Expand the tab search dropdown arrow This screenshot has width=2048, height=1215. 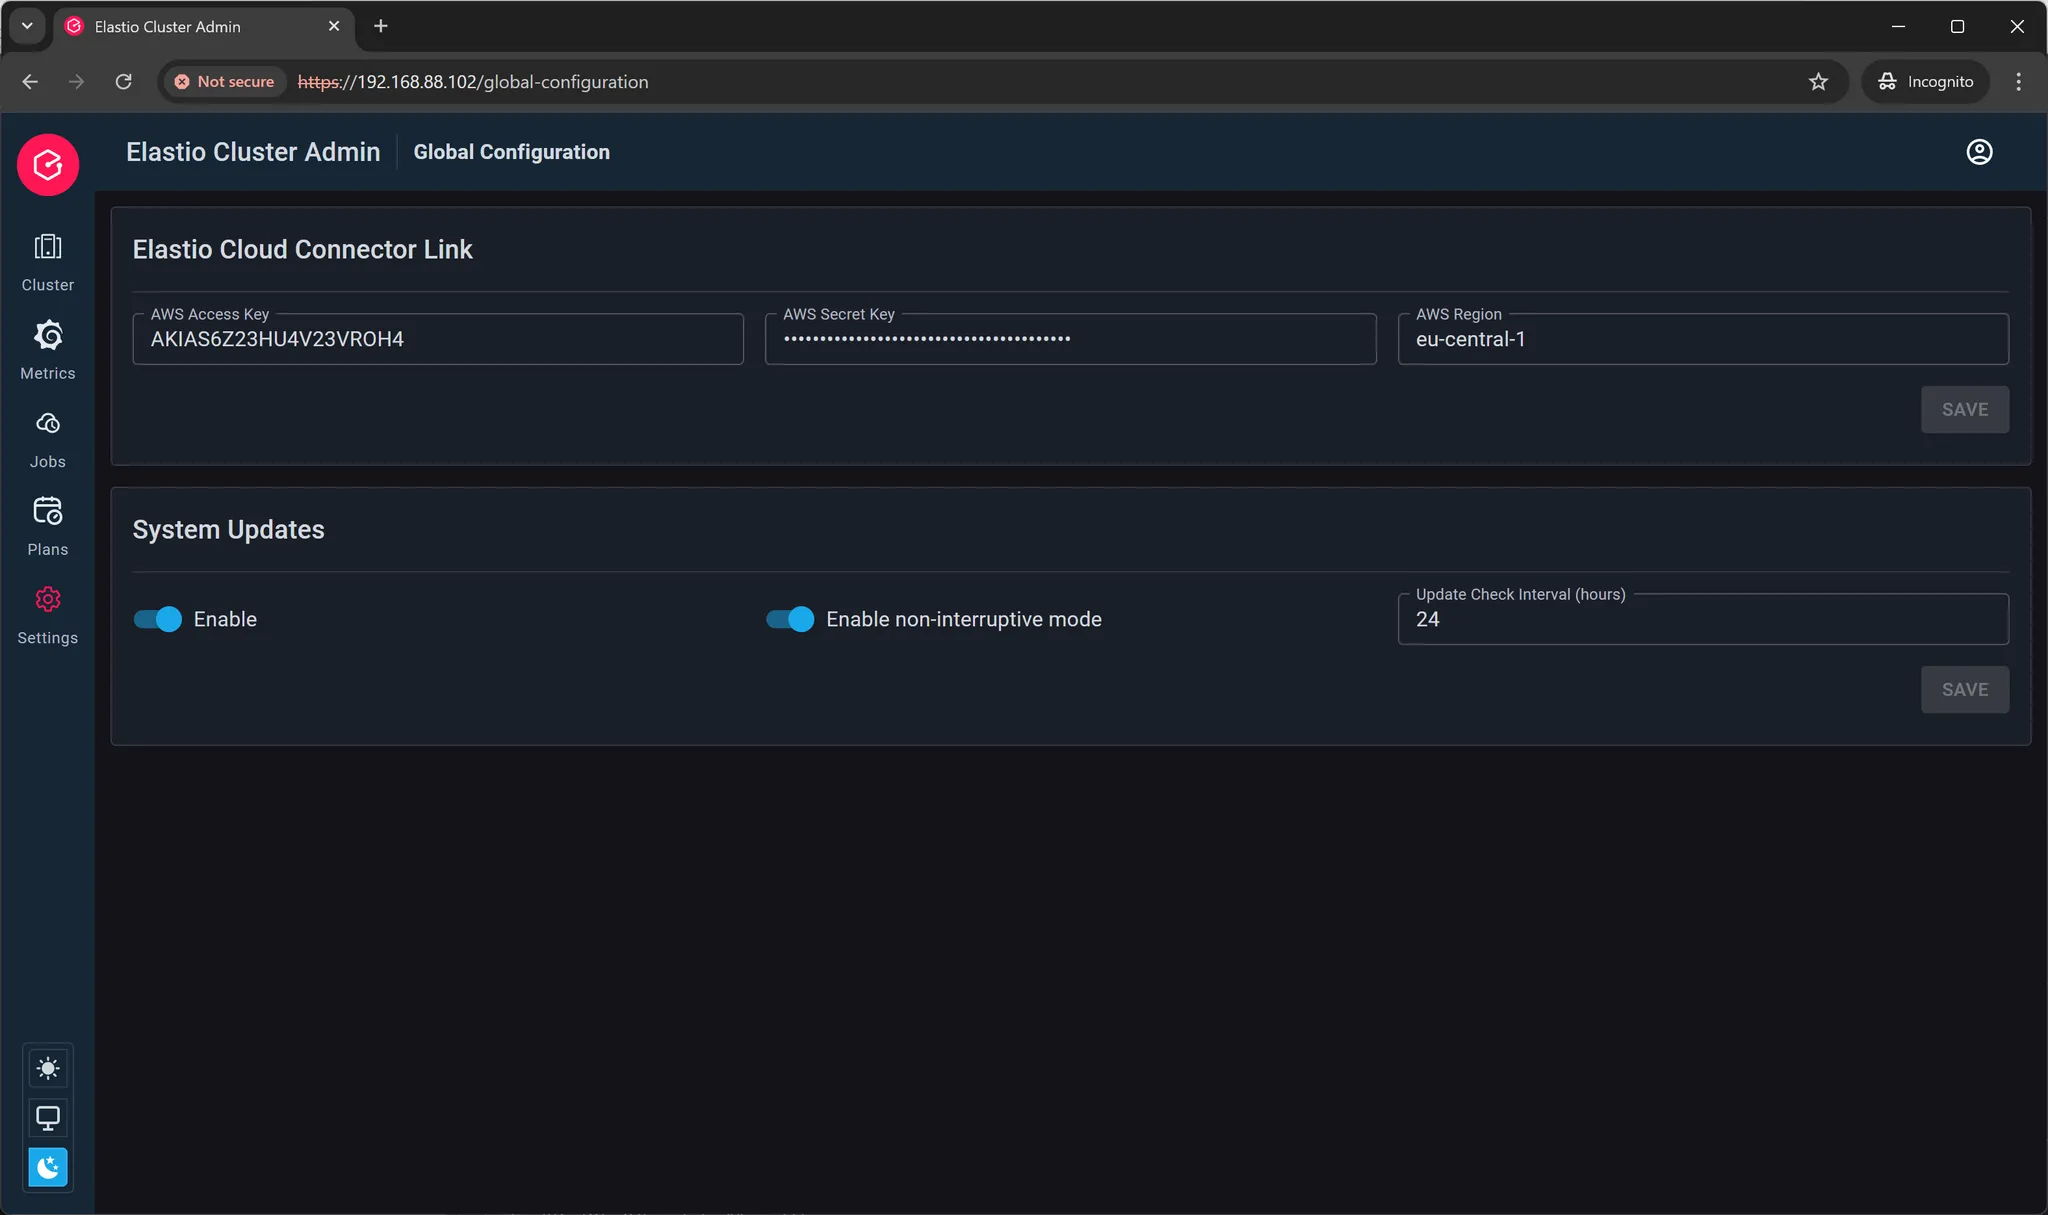[x=27, y=27]
